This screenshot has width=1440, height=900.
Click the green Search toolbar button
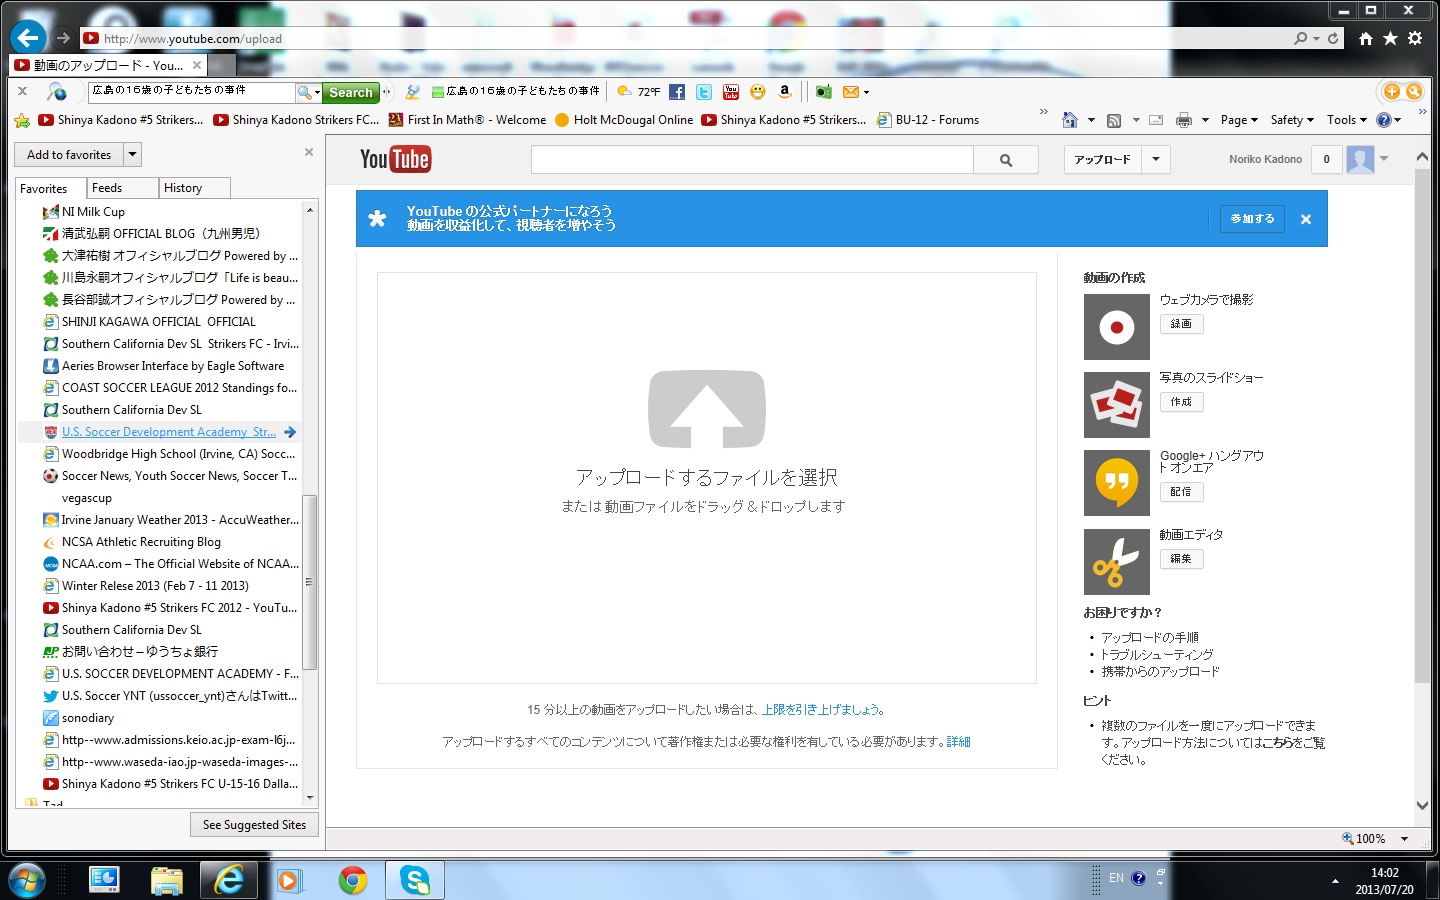(351, 92)
